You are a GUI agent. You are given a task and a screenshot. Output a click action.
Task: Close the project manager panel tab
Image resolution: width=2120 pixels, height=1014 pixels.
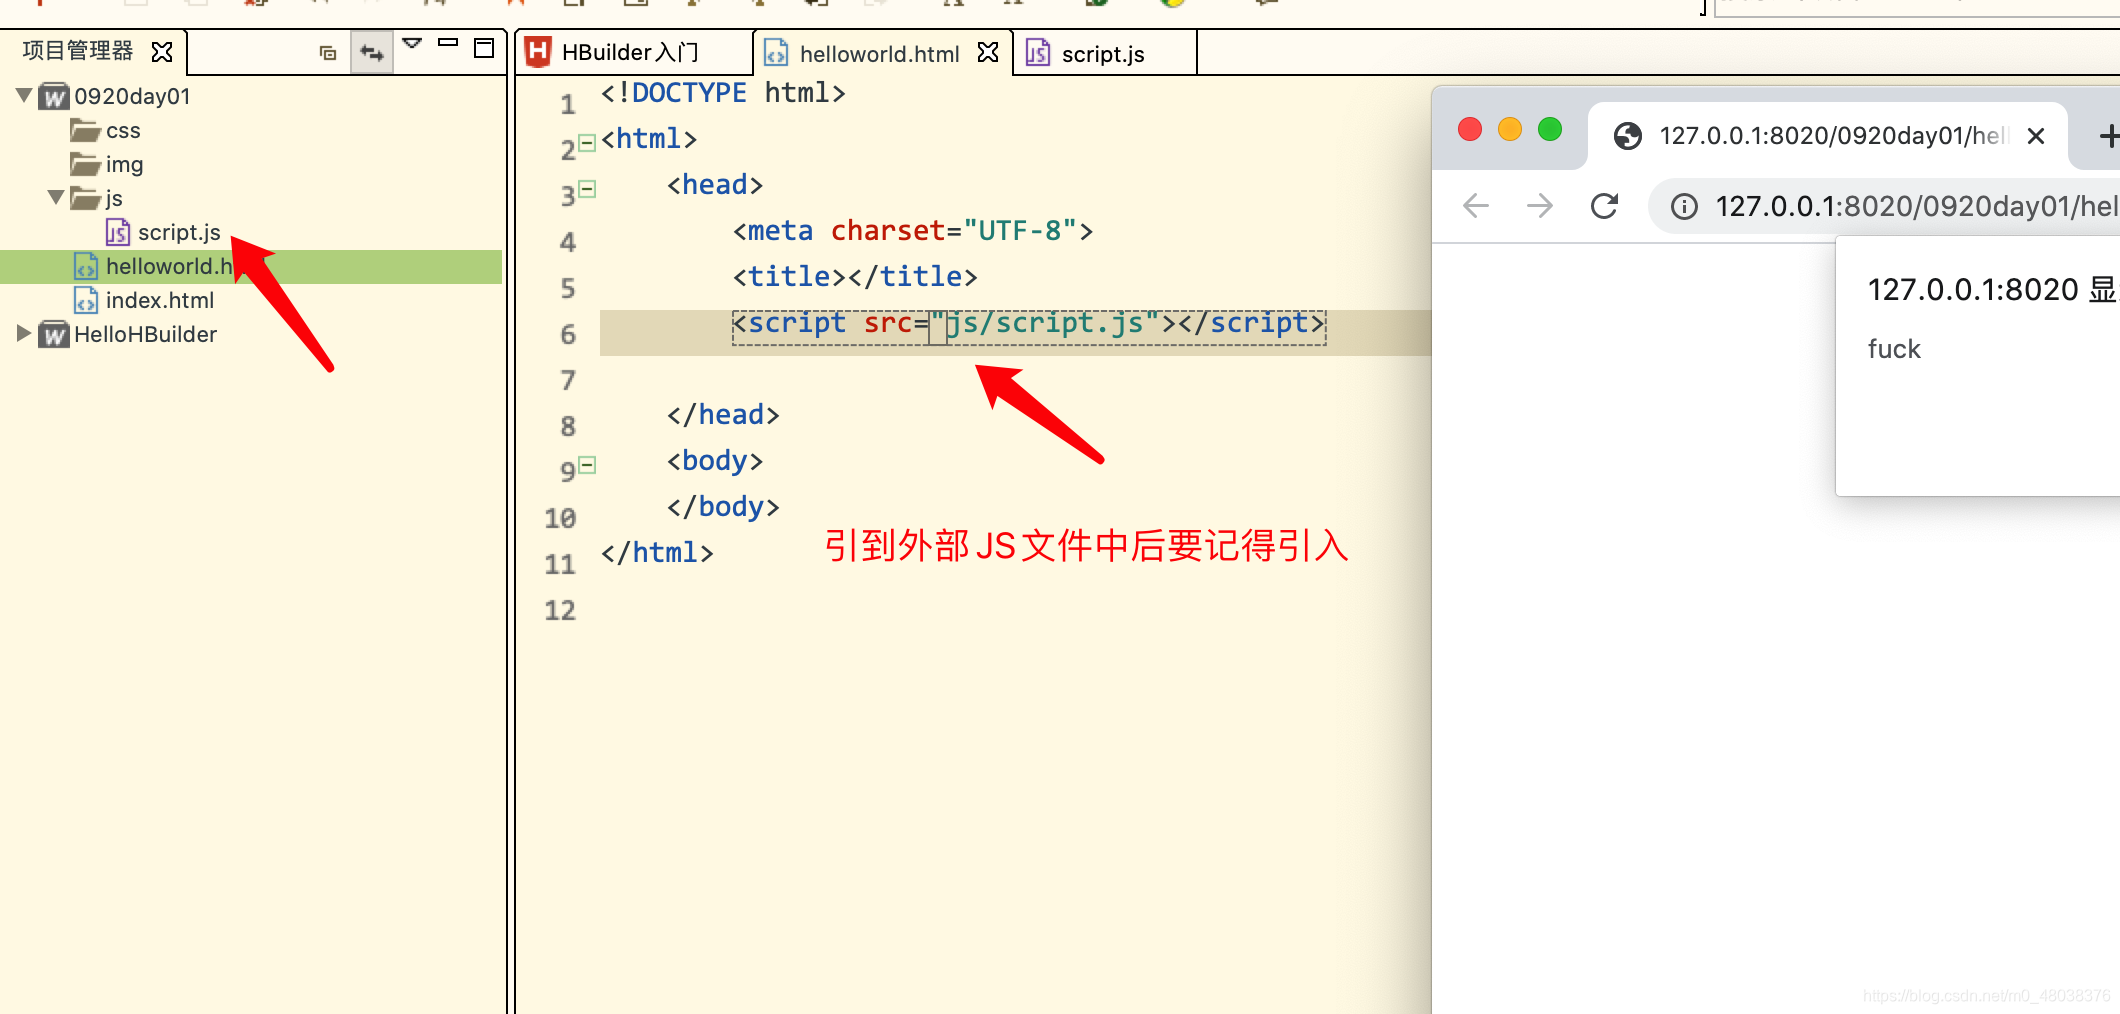pyautogui.click(x=162, y=51)
